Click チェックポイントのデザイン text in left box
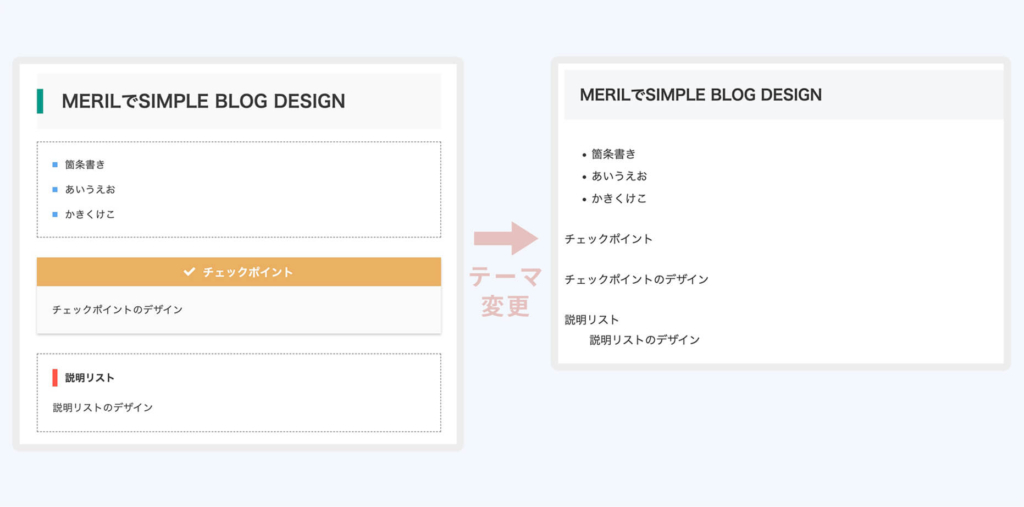Image resolution: width=1024 pixels, height=507 pixels. click(118, 310)
